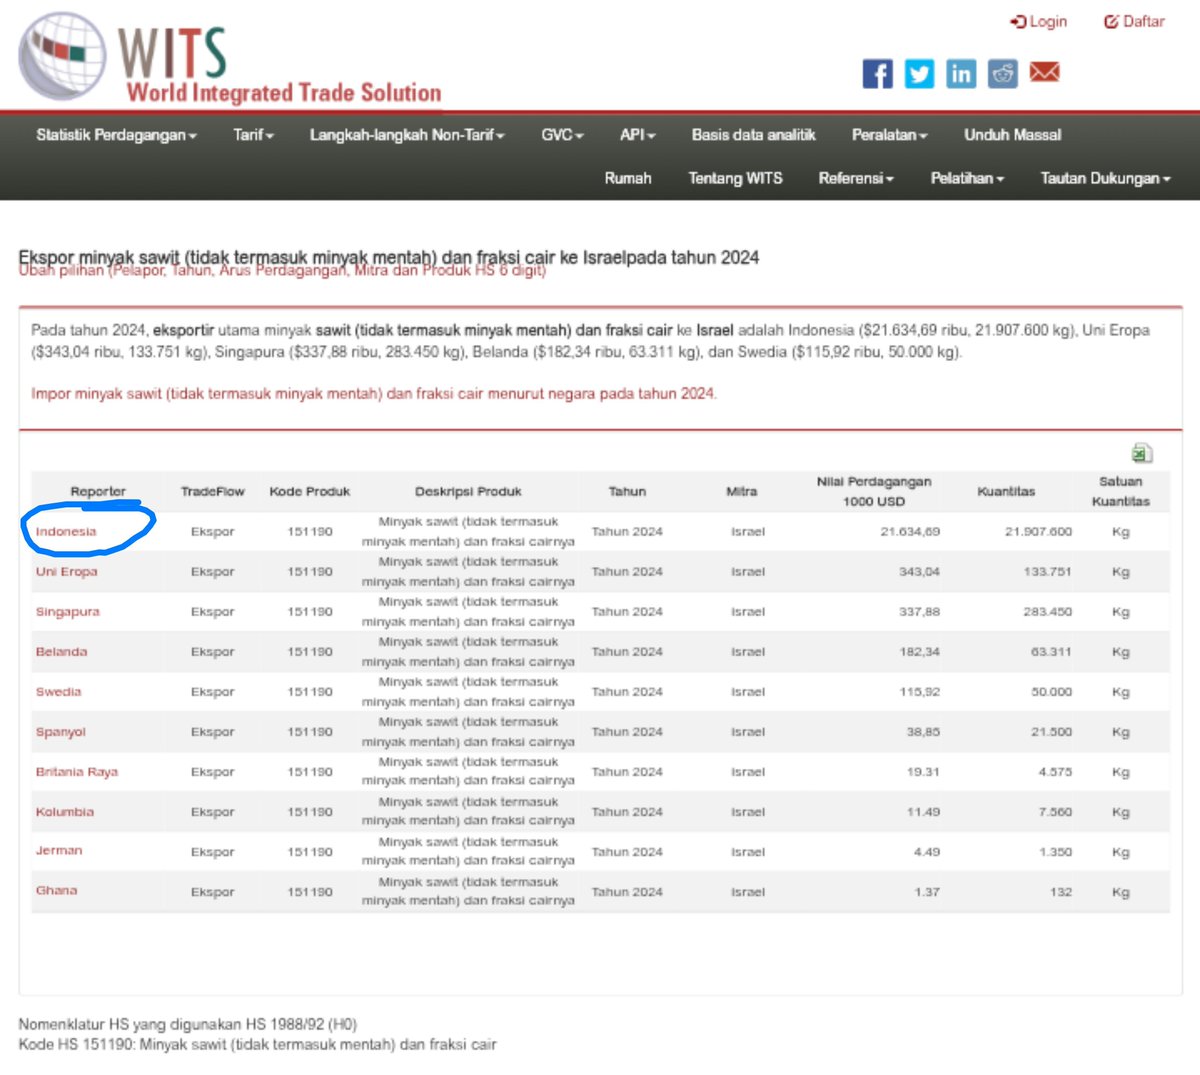
Task: Expand the GVC dropdown menu
Action: coord(562,135)
